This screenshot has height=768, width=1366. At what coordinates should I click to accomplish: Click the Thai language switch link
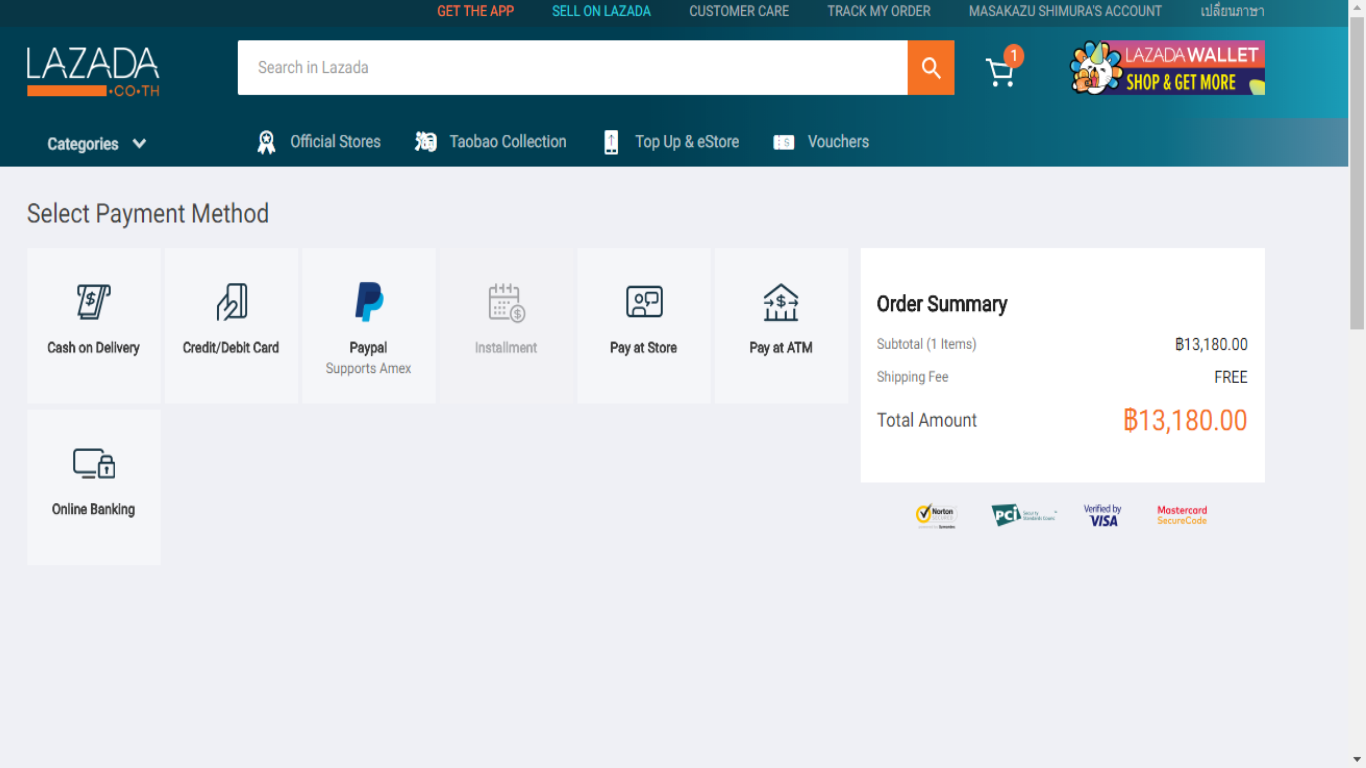pyautogui.click(x=1232, y=11)
